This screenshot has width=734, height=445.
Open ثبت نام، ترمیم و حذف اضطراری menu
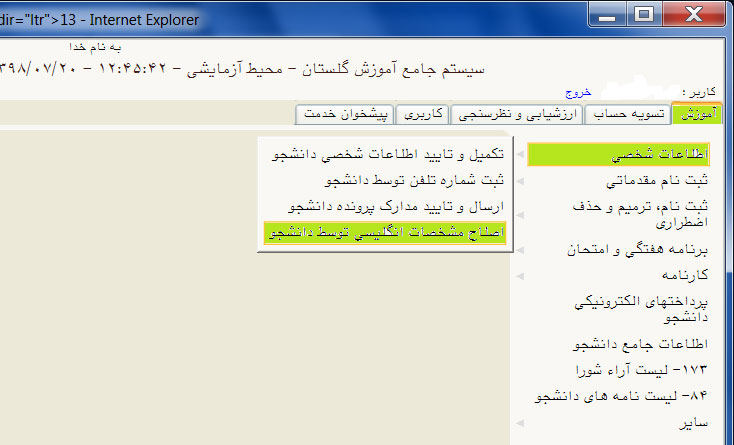click(640, 214)
